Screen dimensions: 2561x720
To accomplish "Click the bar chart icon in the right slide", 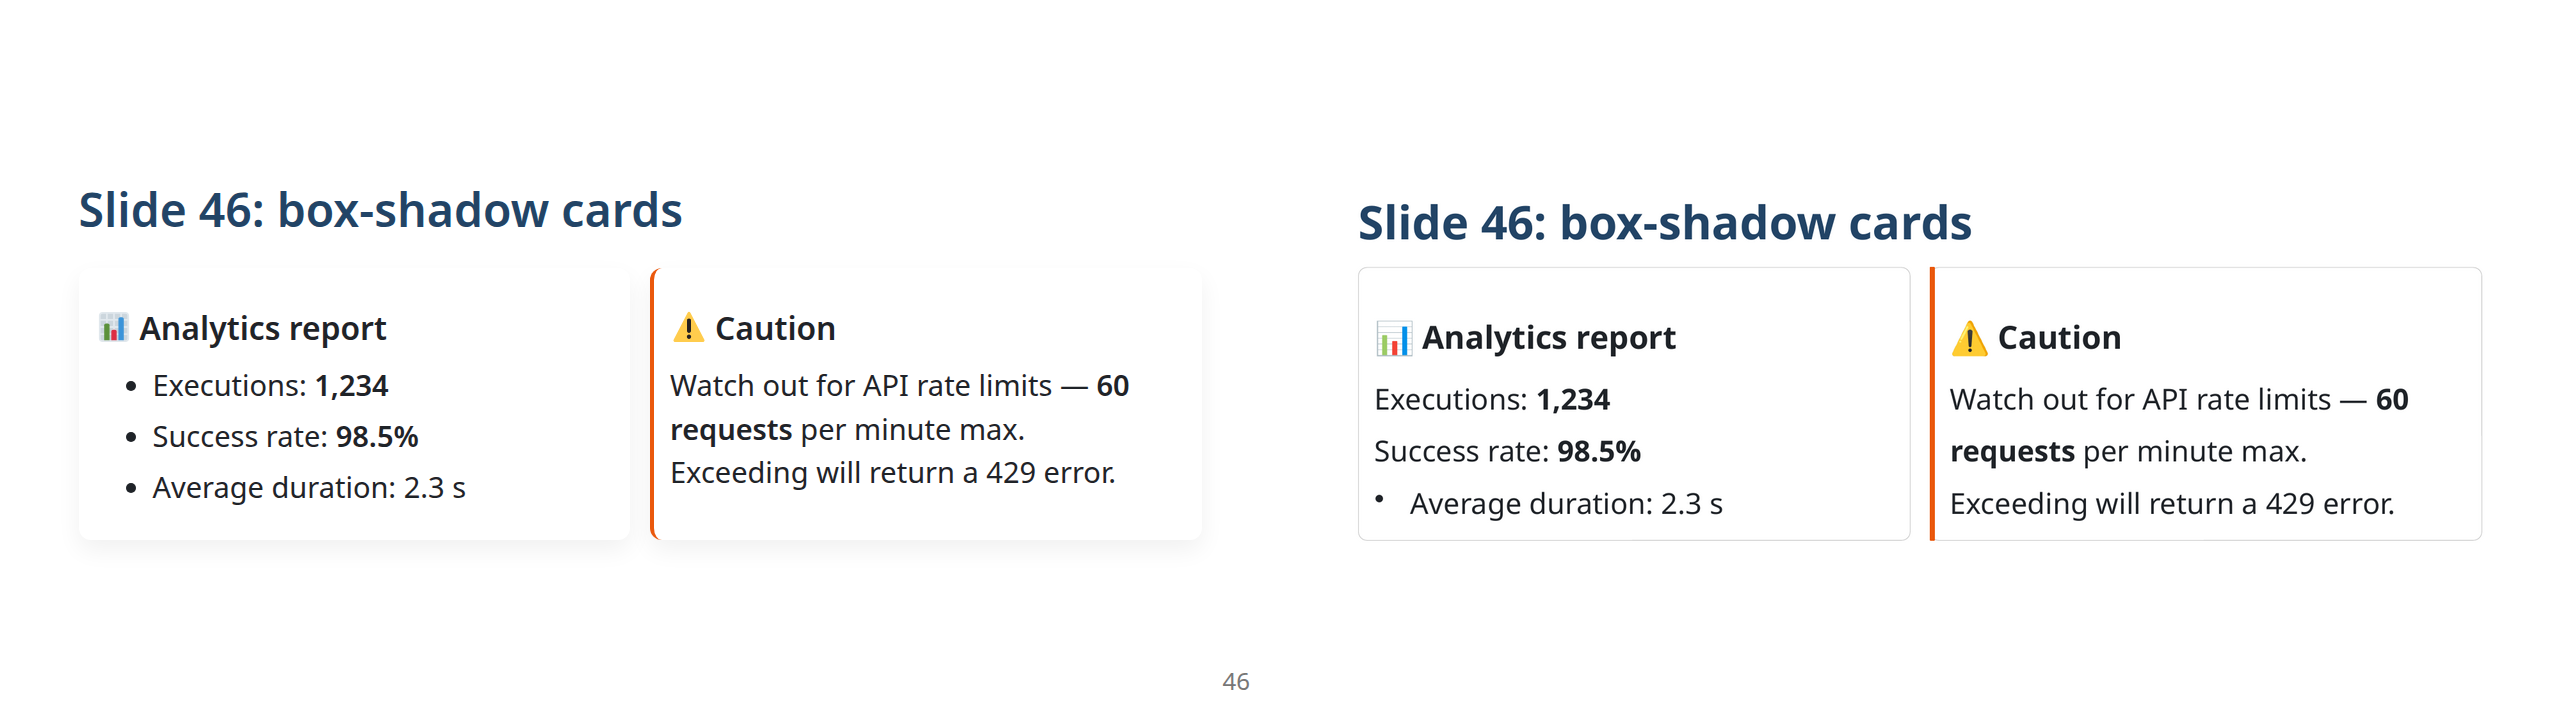I will (1393, 338).
